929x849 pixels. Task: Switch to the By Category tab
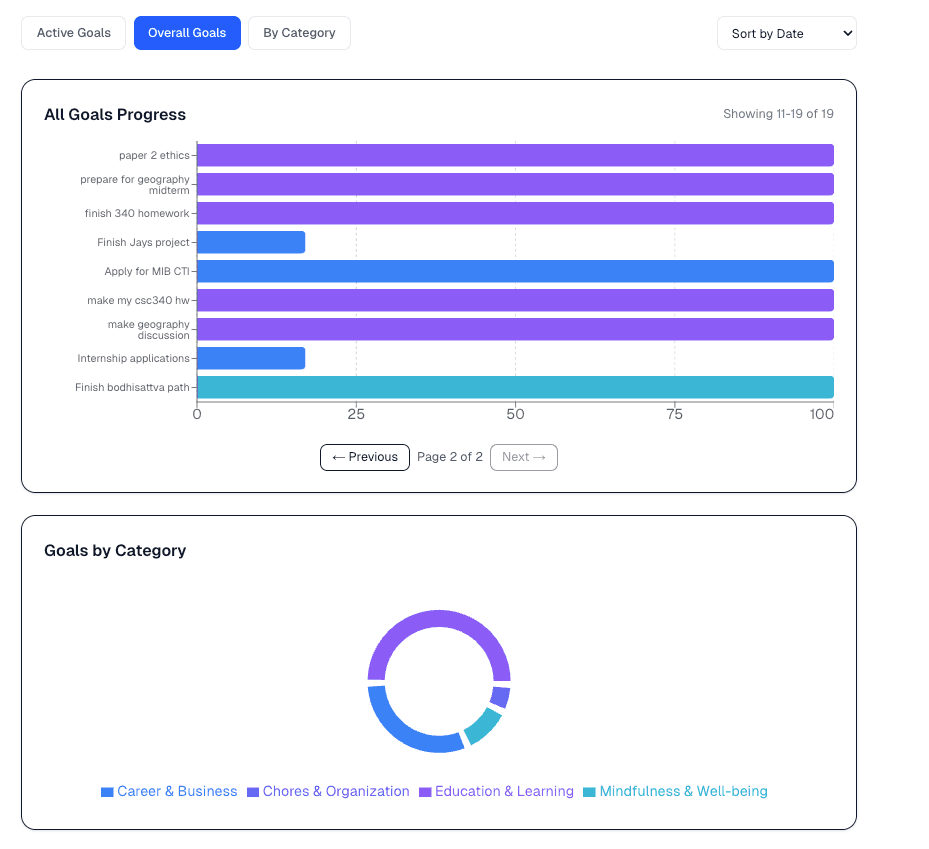299,33
